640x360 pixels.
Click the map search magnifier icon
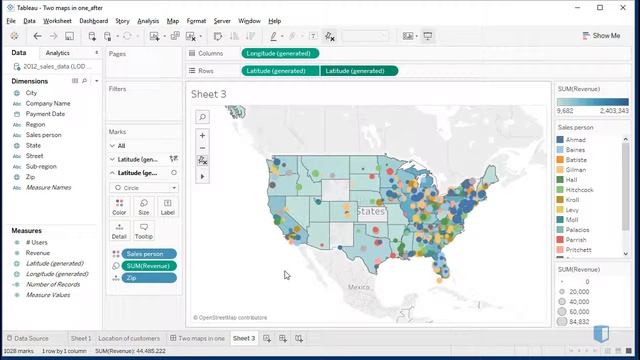coord(202,117)
